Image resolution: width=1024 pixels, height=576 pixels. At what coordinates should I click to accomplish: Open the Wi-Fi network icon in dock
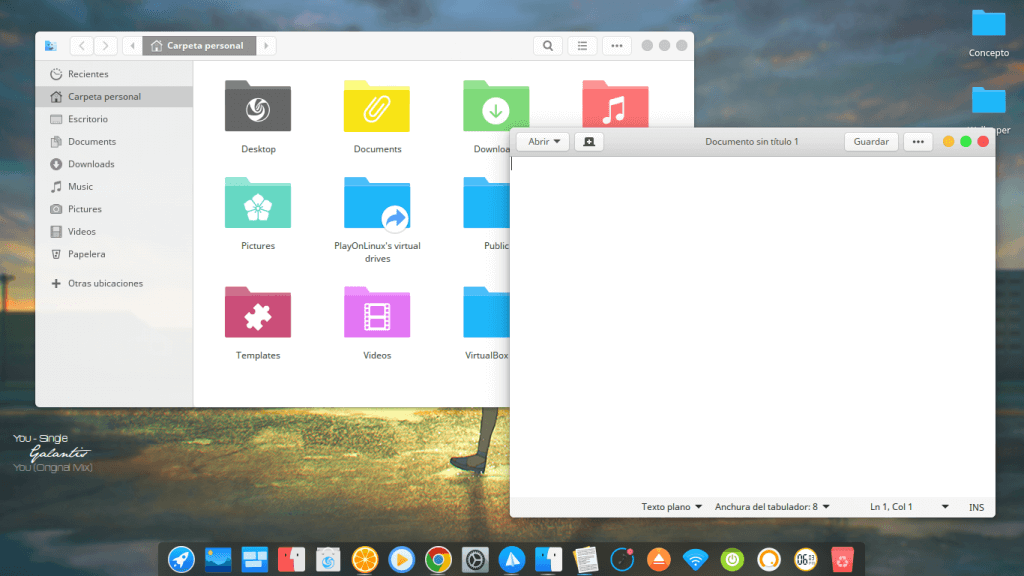(696, 560)
